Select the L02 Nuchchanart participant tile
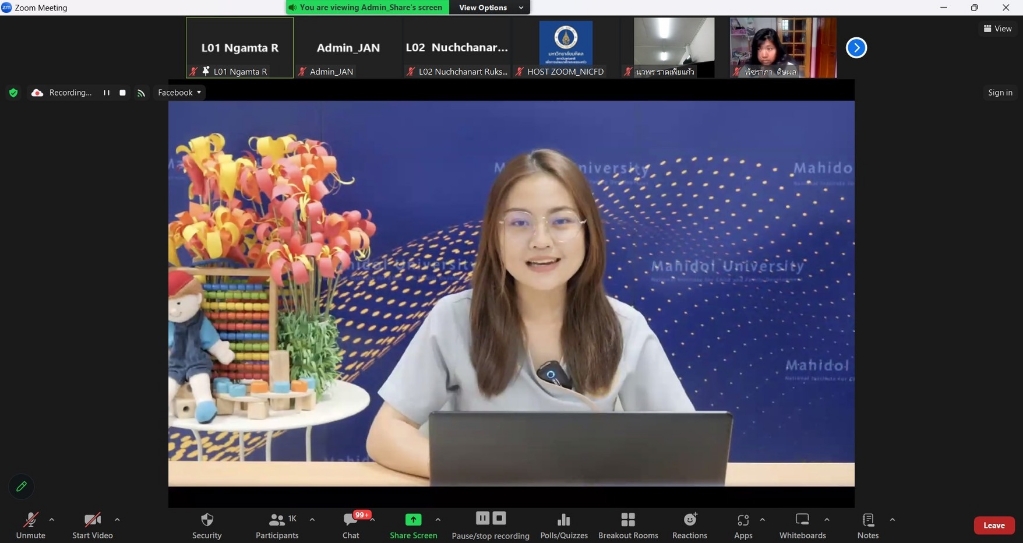The width and height of the screenshot is (1023, 543). point(457,48)
